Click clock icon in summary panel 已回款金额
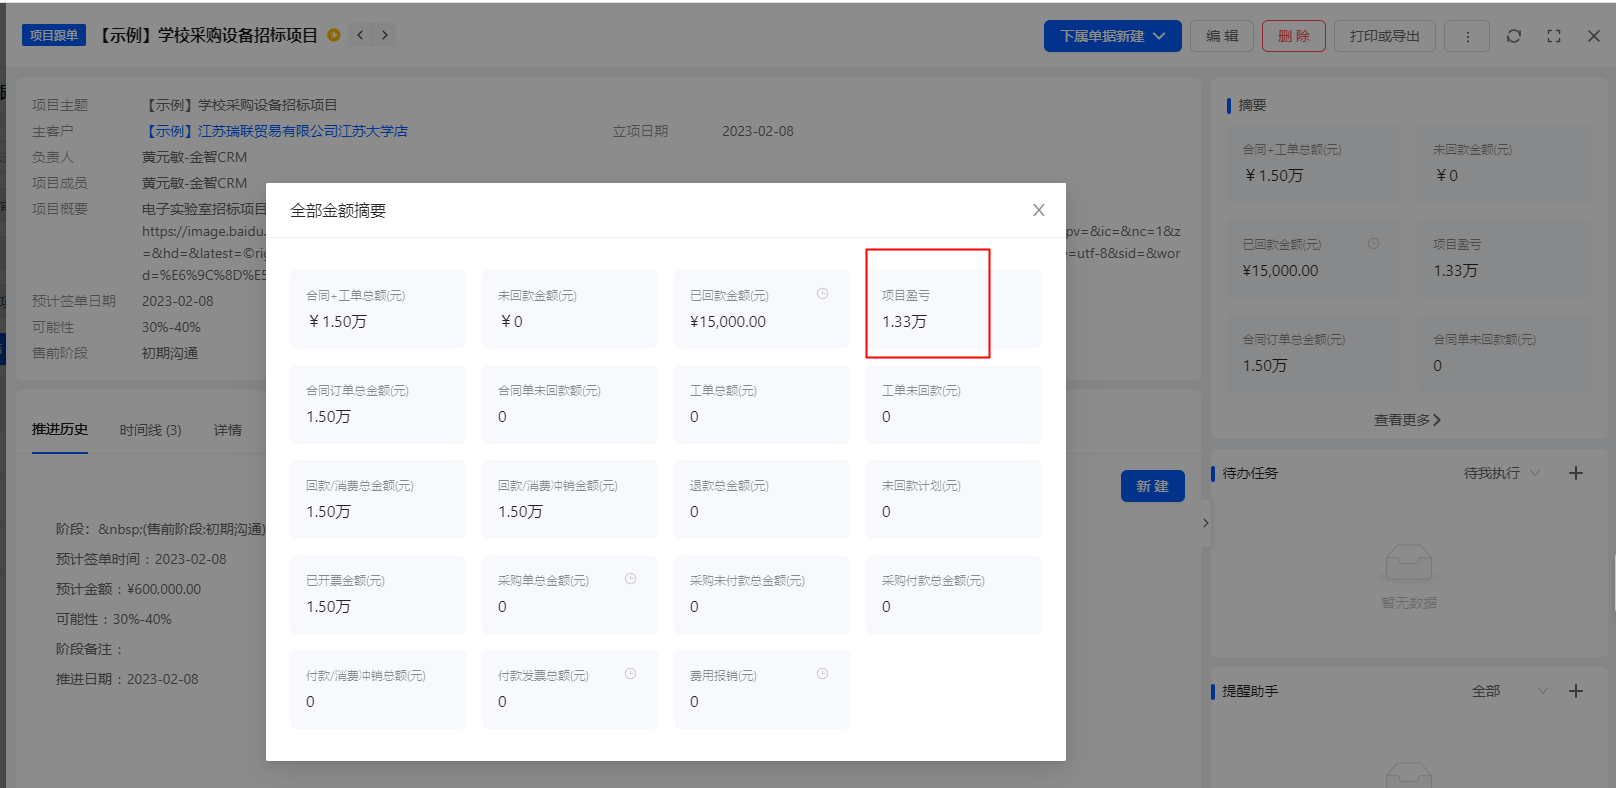 pyautogui.click(x=1374, y=244)
